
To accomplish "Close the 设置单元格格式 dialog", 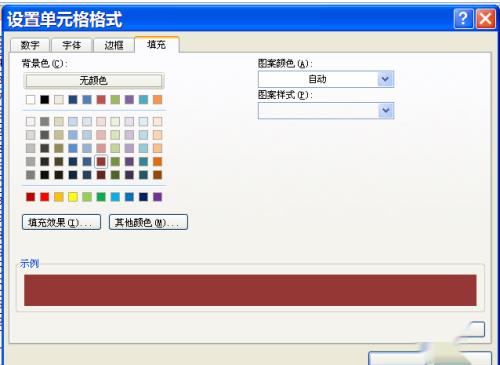I will tap(485, 19).
